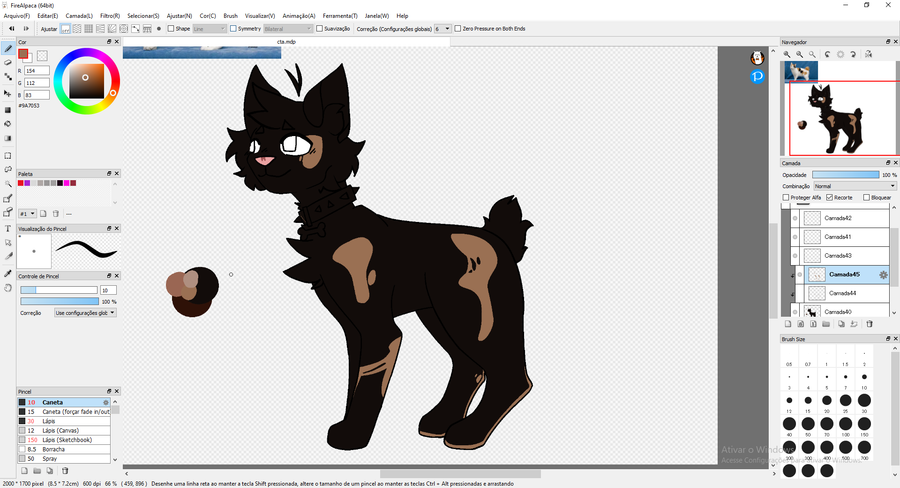Select the Select Eraser tool

click(x=7, y=213)
